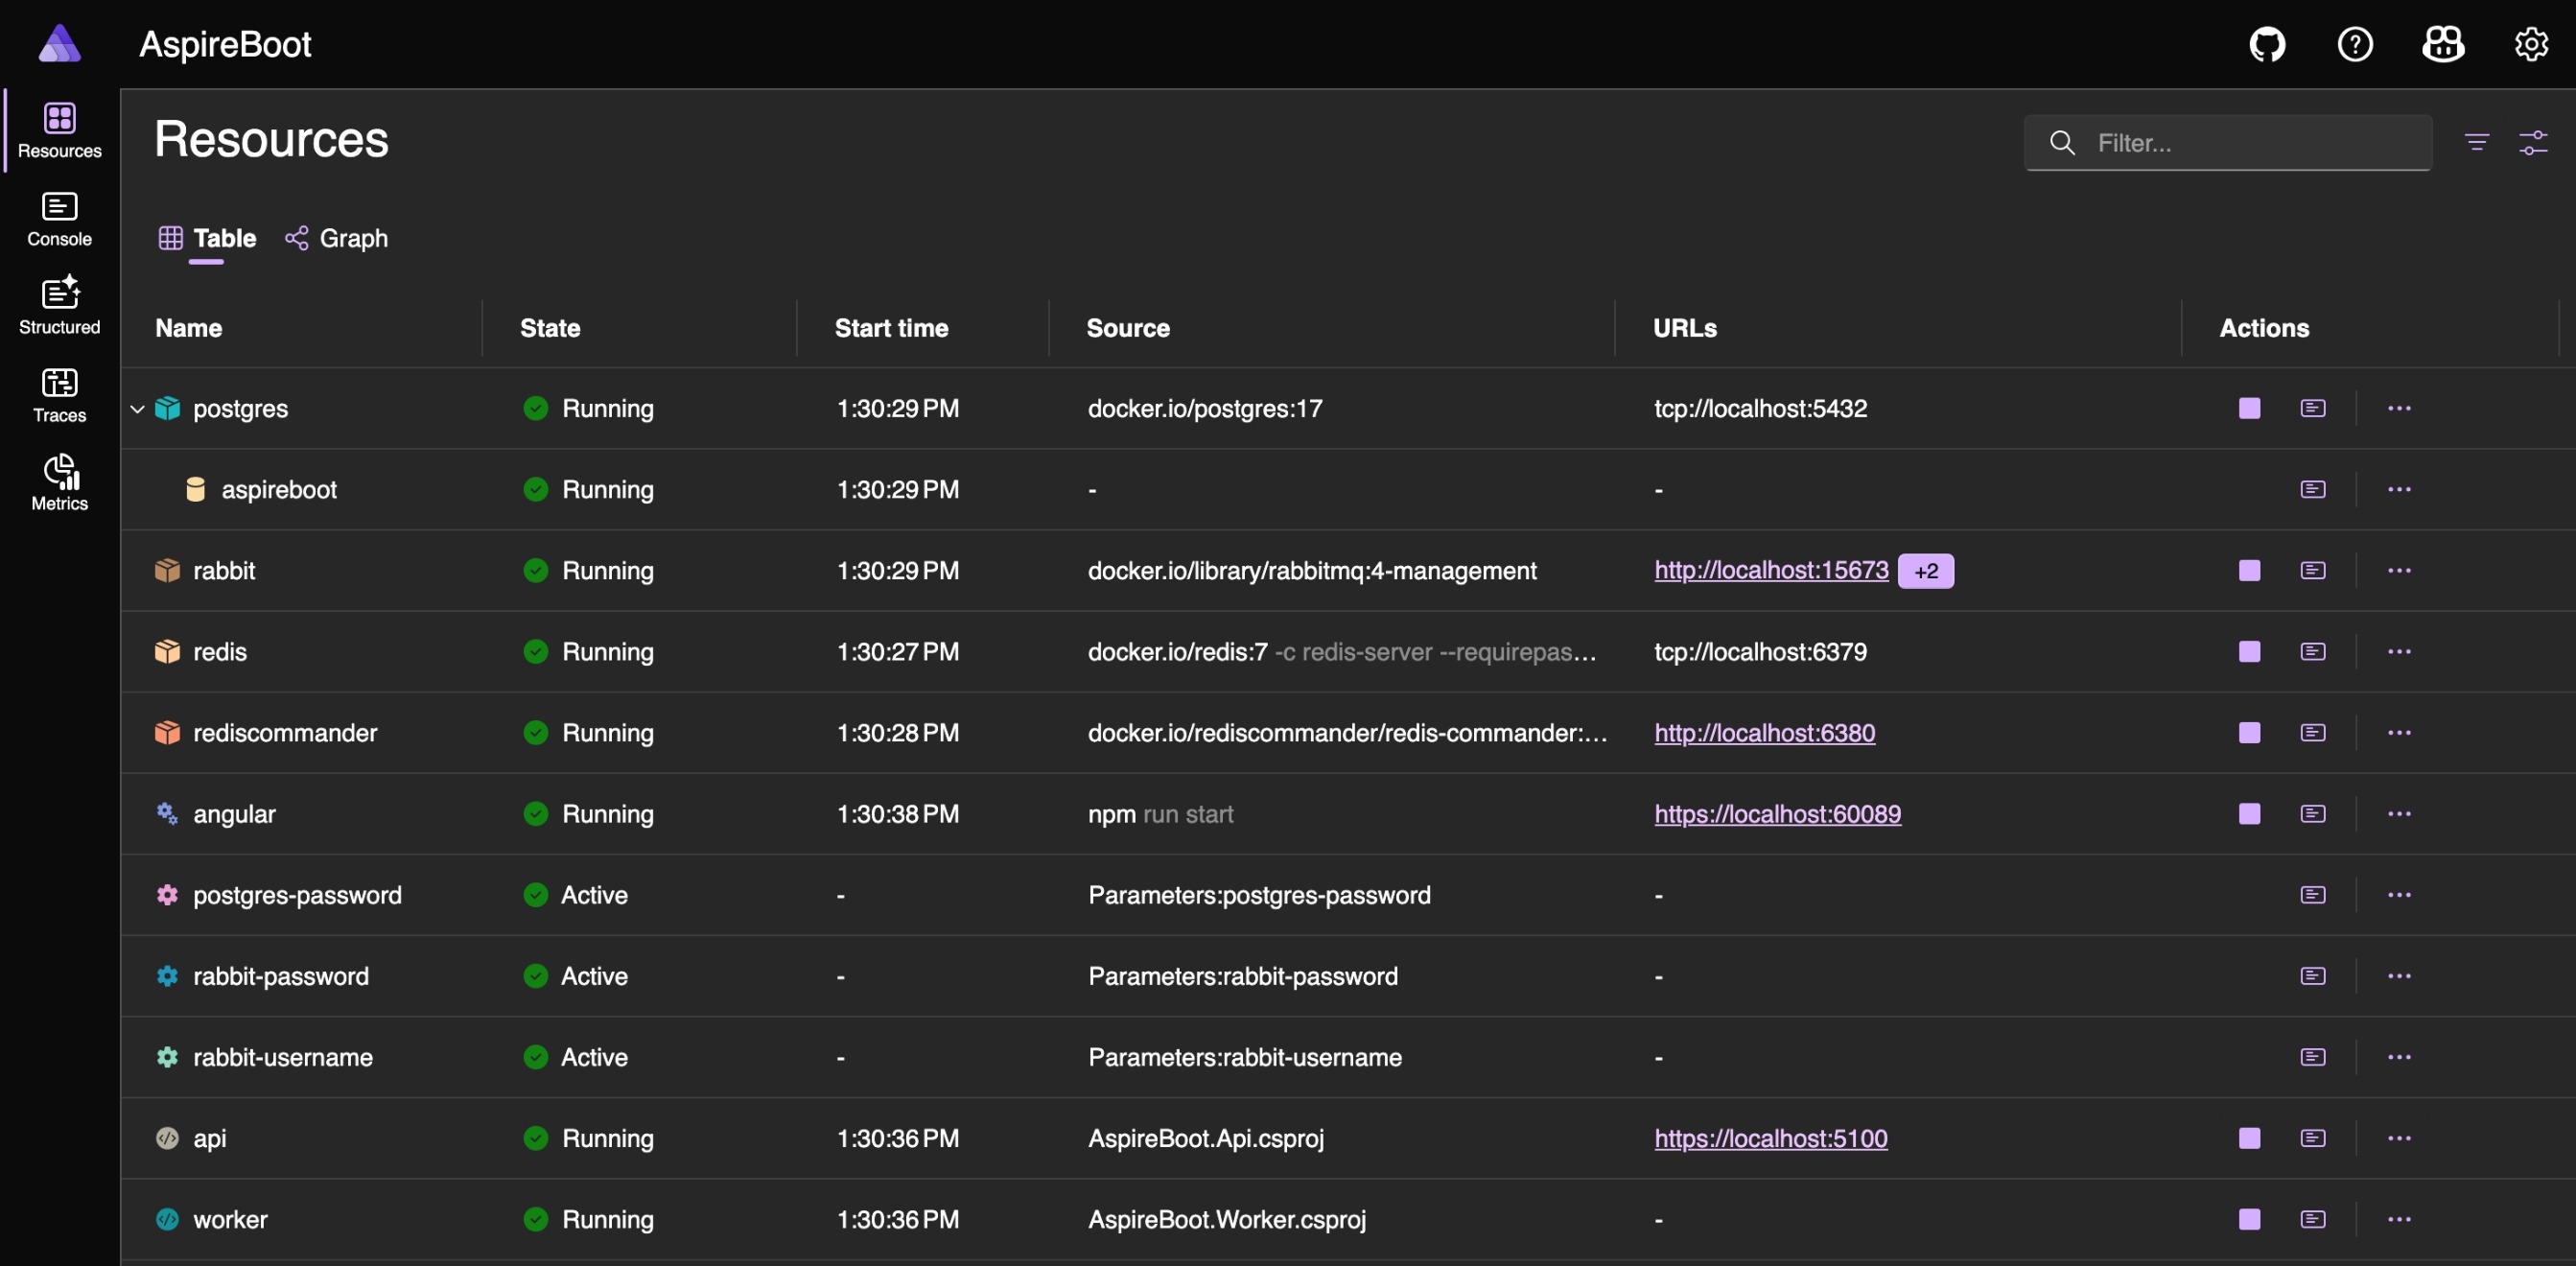Screen dimensions: 2576x1266
Task: Click the Filter search field
Action: (x=2228, y=143)
